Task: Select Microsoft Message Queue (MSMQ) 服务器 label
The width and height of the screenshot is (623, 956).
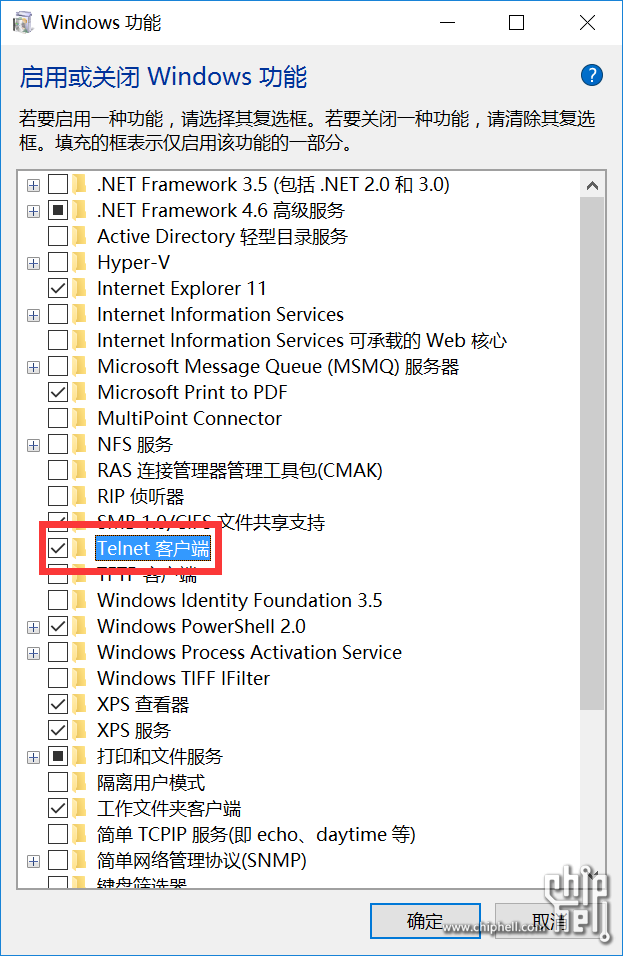Action: pos(278,366)
